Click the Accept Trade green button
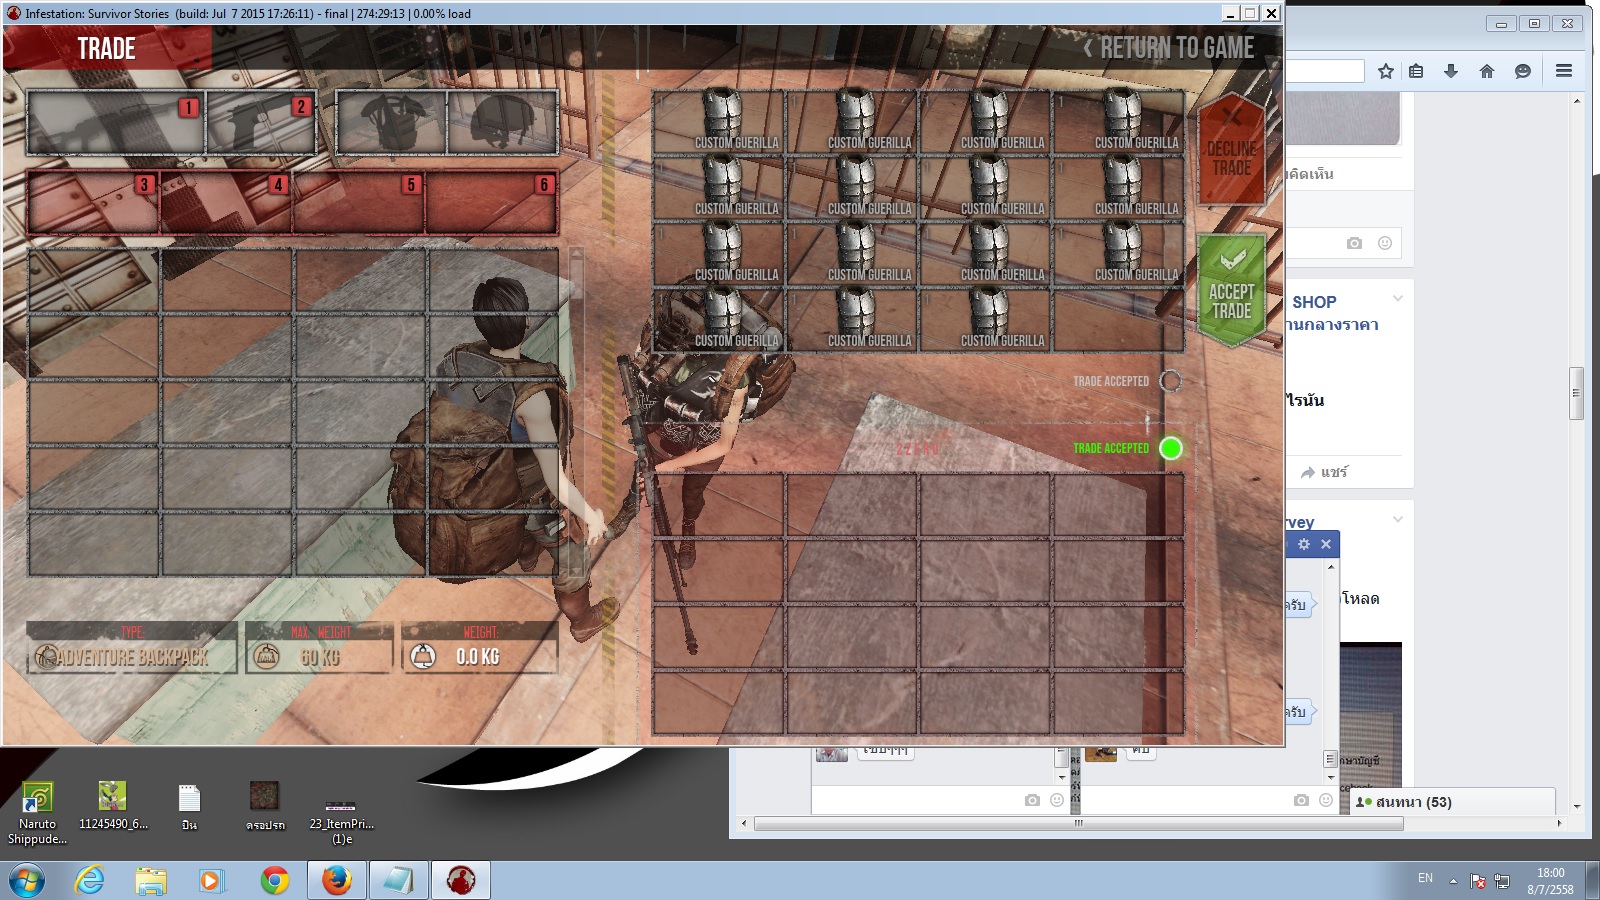Screen dimensions: 1600x900 (1231, 291)
